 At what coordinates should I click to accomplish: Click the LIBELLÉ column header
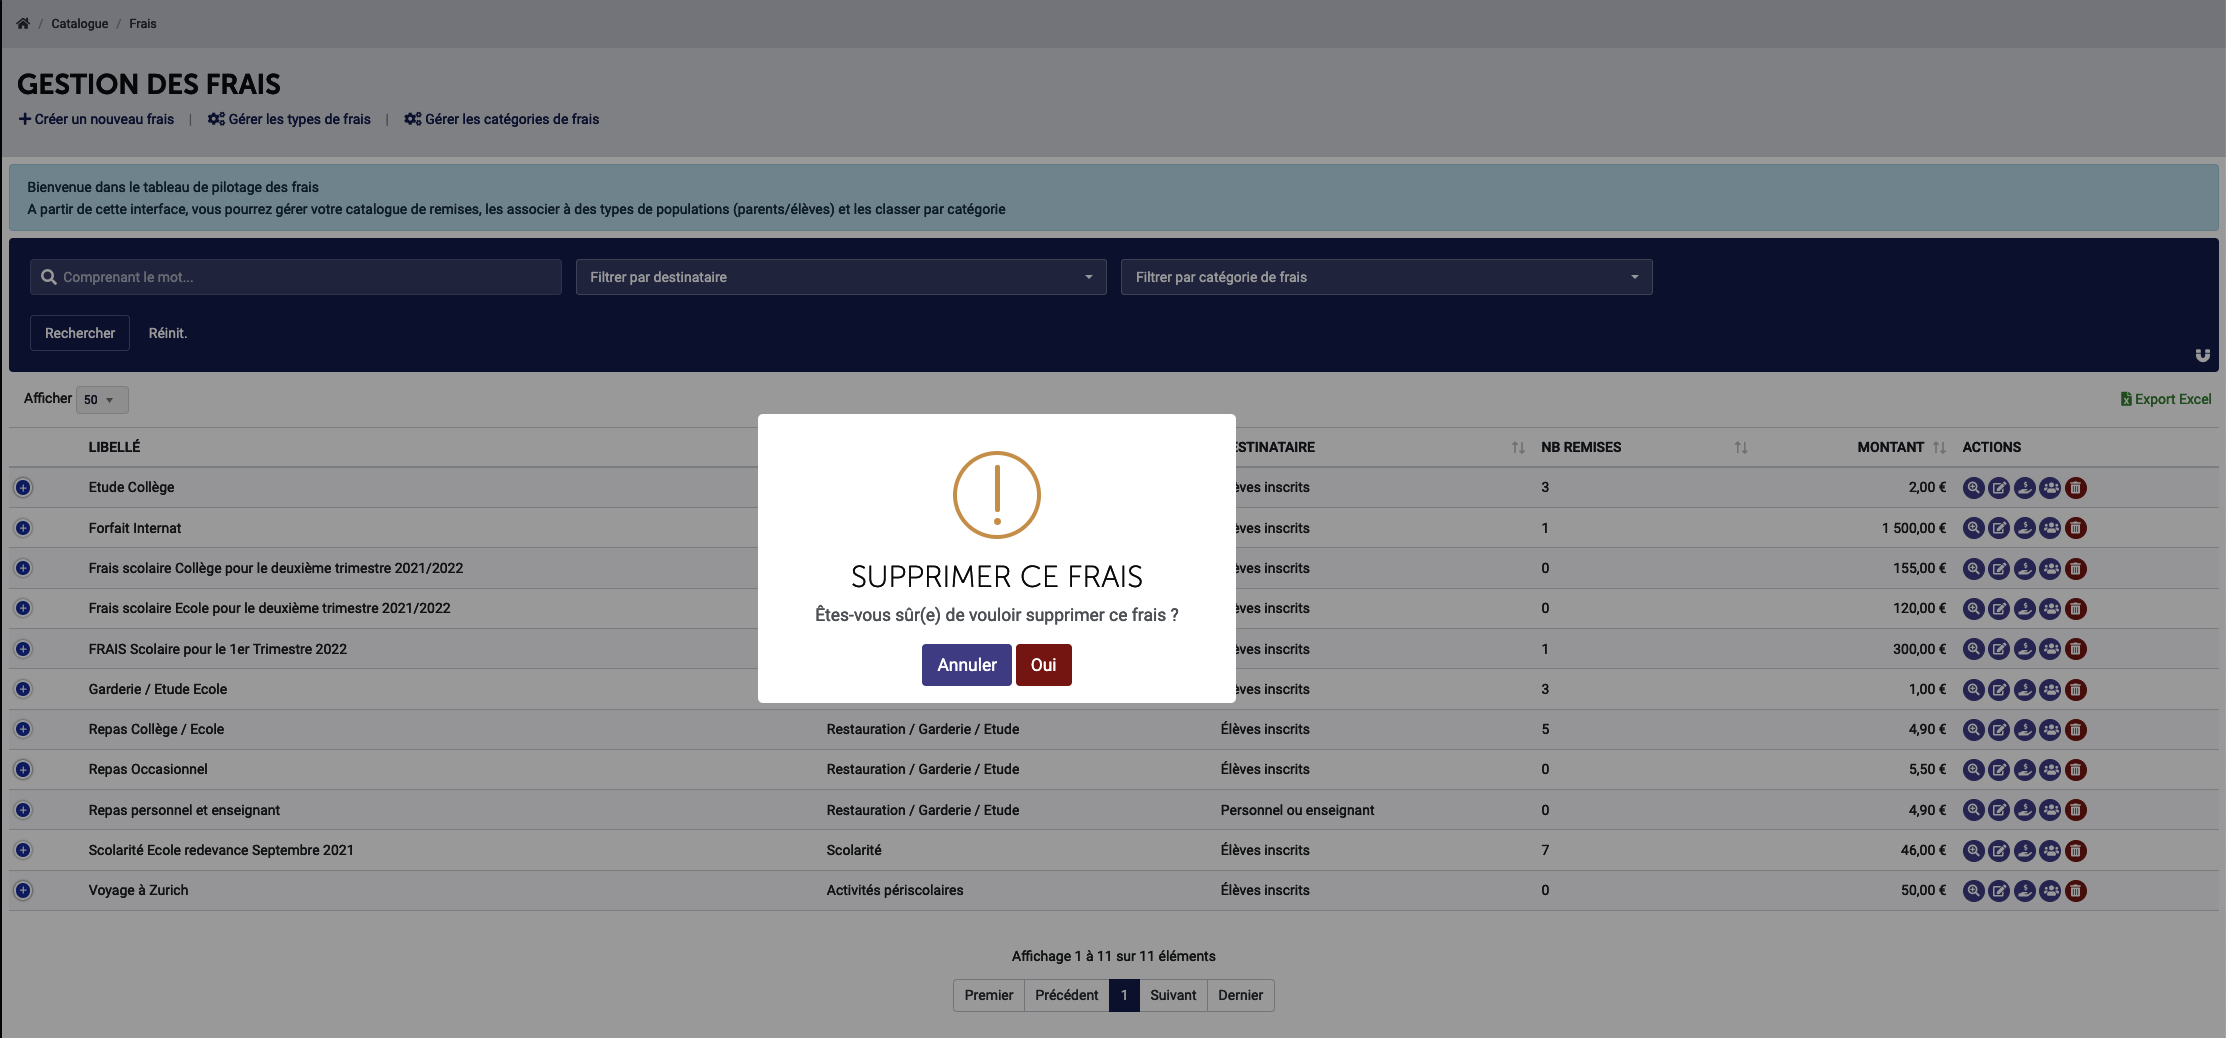coord(114,447)
